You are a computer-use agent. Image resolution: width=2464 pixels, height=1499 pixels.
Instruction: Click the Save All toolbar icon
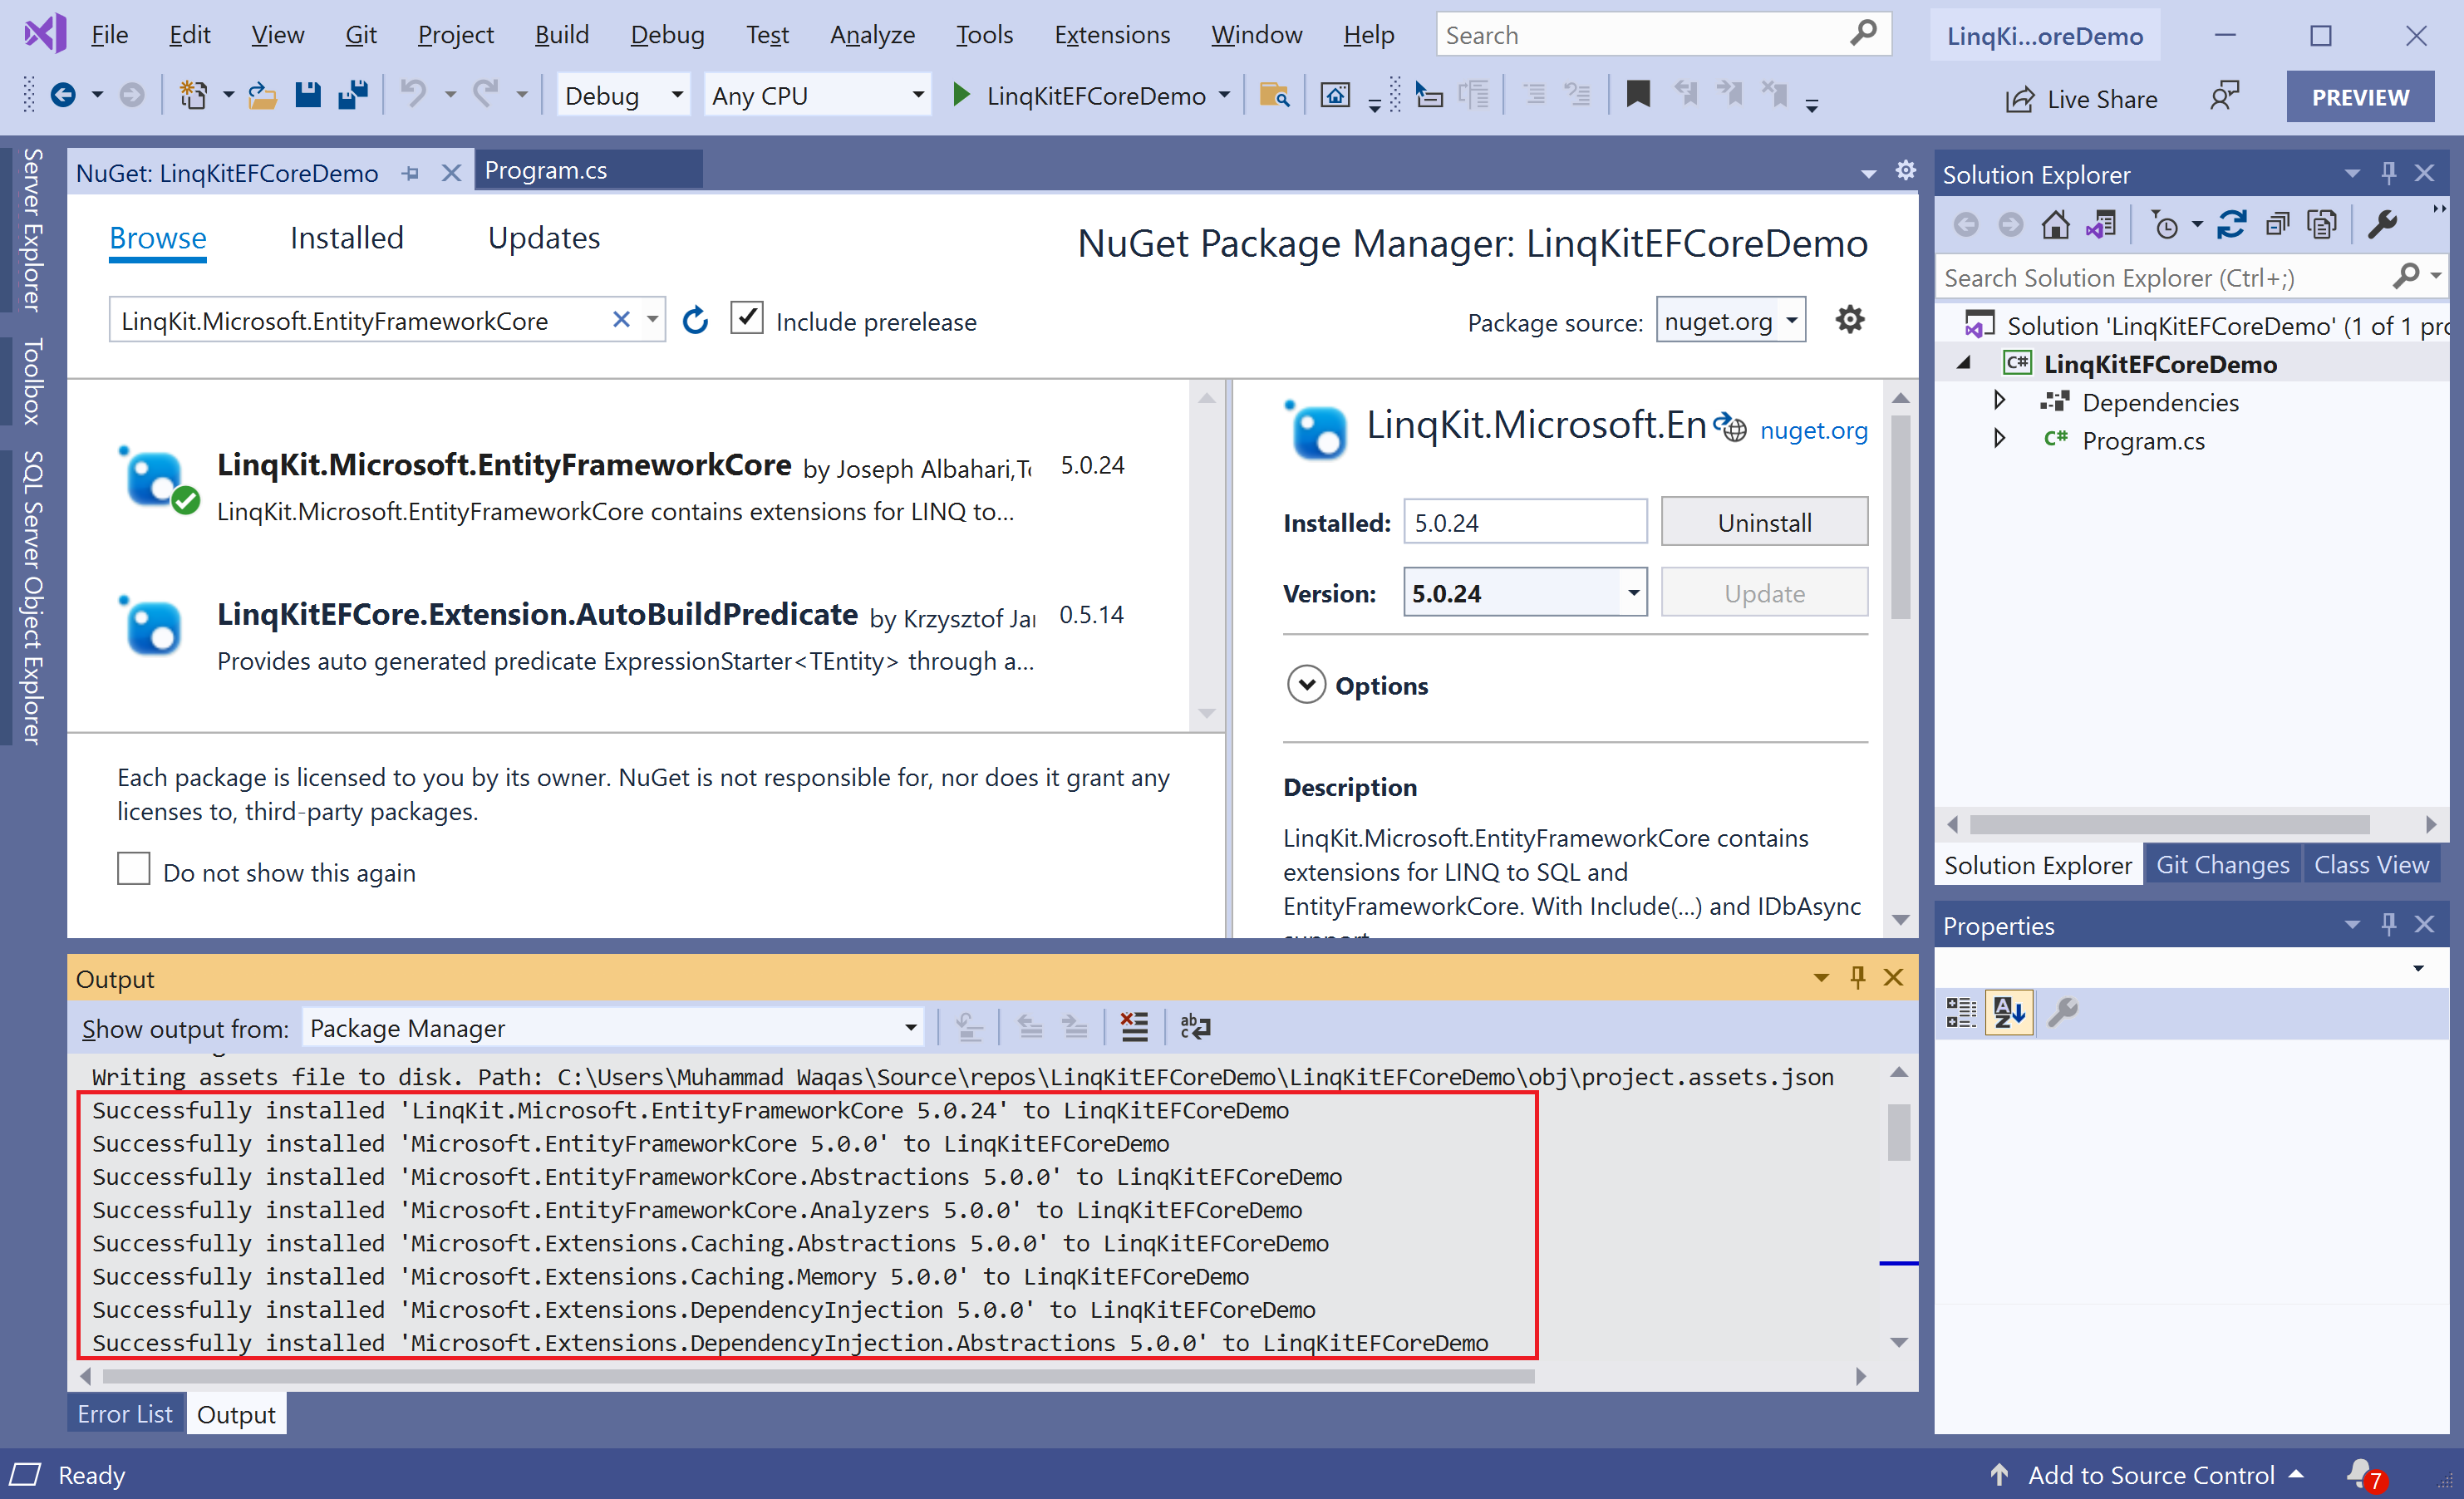tap(352, 95)
